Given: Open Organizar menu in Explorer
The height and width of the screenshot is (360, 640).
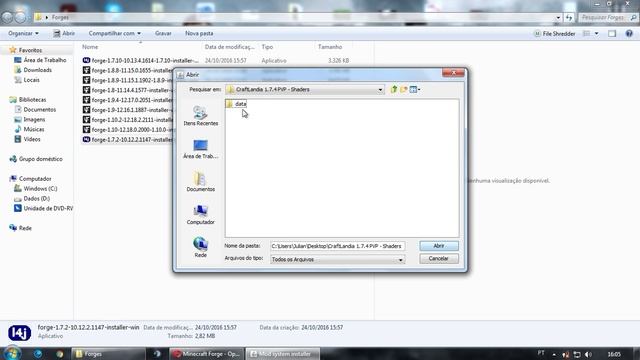Looking at the screenshot, I should pyautogui.click(x=23, y=33).
